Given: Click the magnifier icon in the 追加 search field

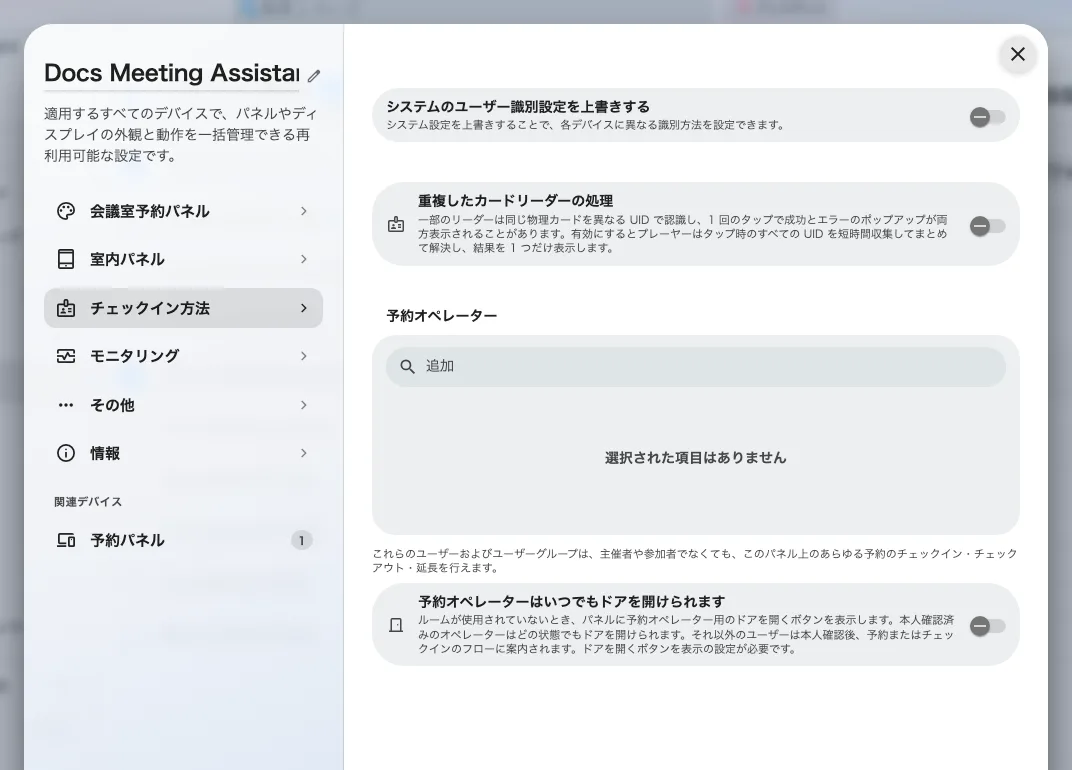Looking at the screenshot, I should [407, 367].
